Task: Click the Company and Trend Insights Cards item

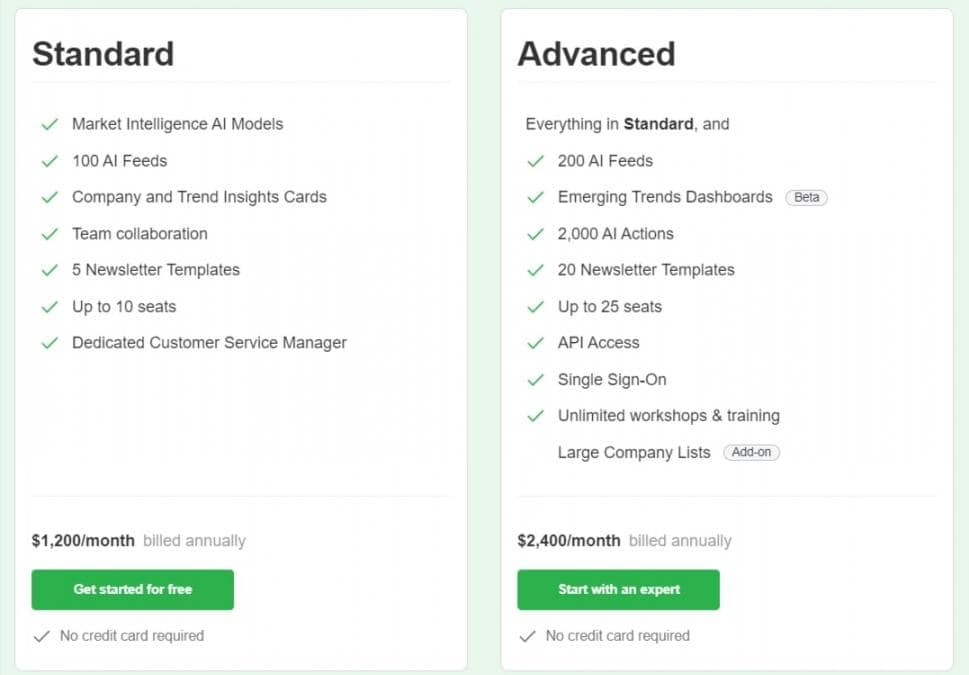Action: tap(199, 197)
